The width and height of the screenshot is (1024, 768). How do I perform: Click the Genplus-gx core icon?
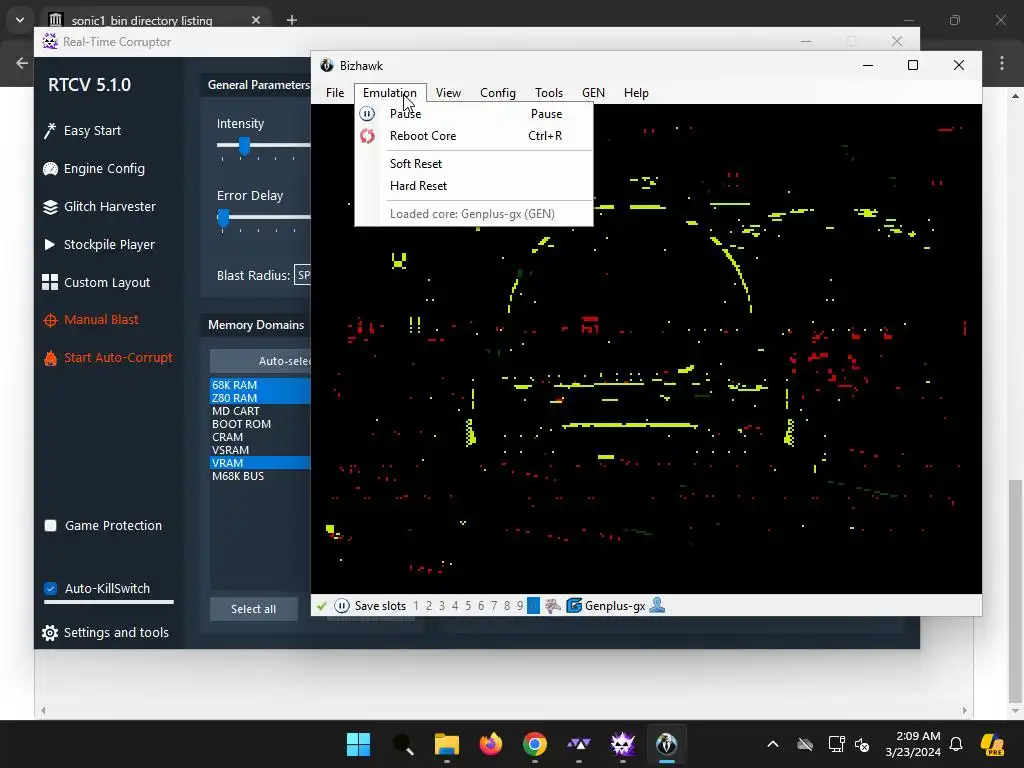tap(574, 606)
